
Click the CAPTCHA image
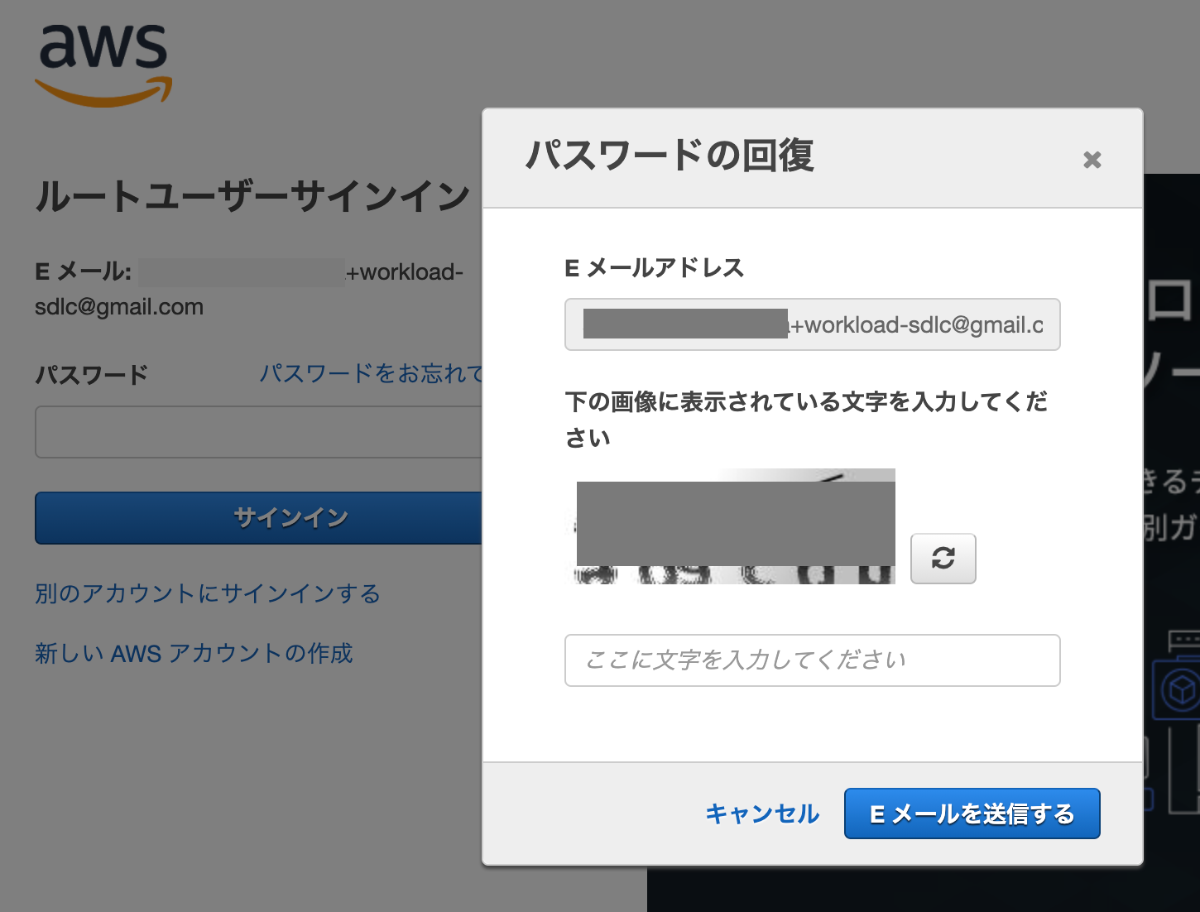[735, 526]
